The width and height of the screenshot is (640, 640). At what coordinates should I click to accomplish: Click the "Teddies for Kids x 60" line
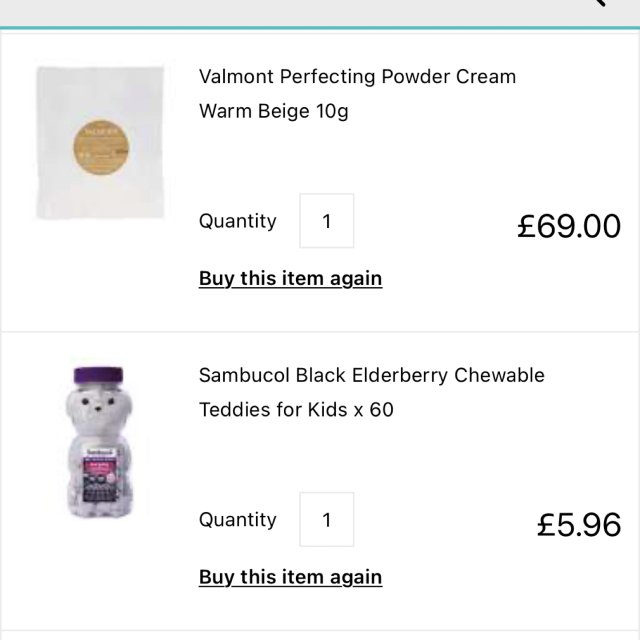[296, 410]
